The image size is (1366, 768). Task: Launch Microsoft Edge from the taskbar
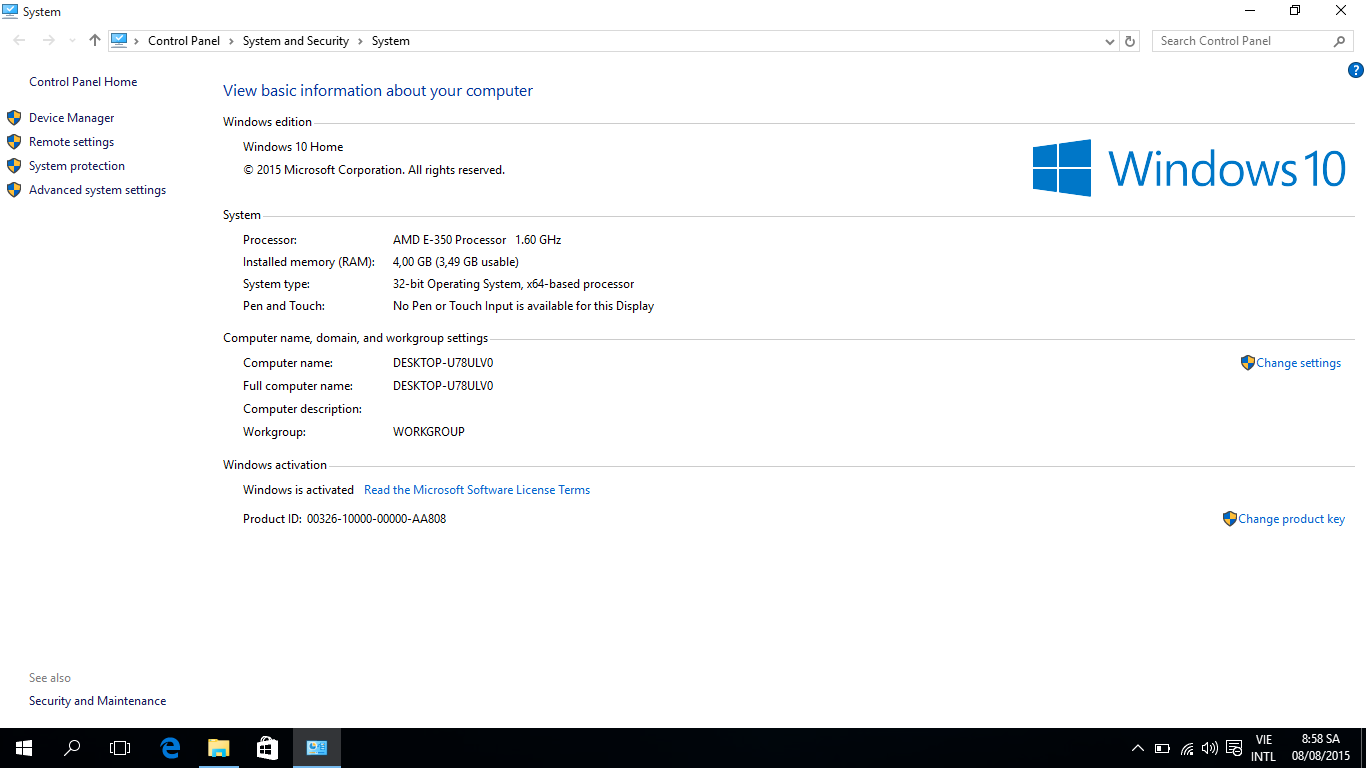170,748
